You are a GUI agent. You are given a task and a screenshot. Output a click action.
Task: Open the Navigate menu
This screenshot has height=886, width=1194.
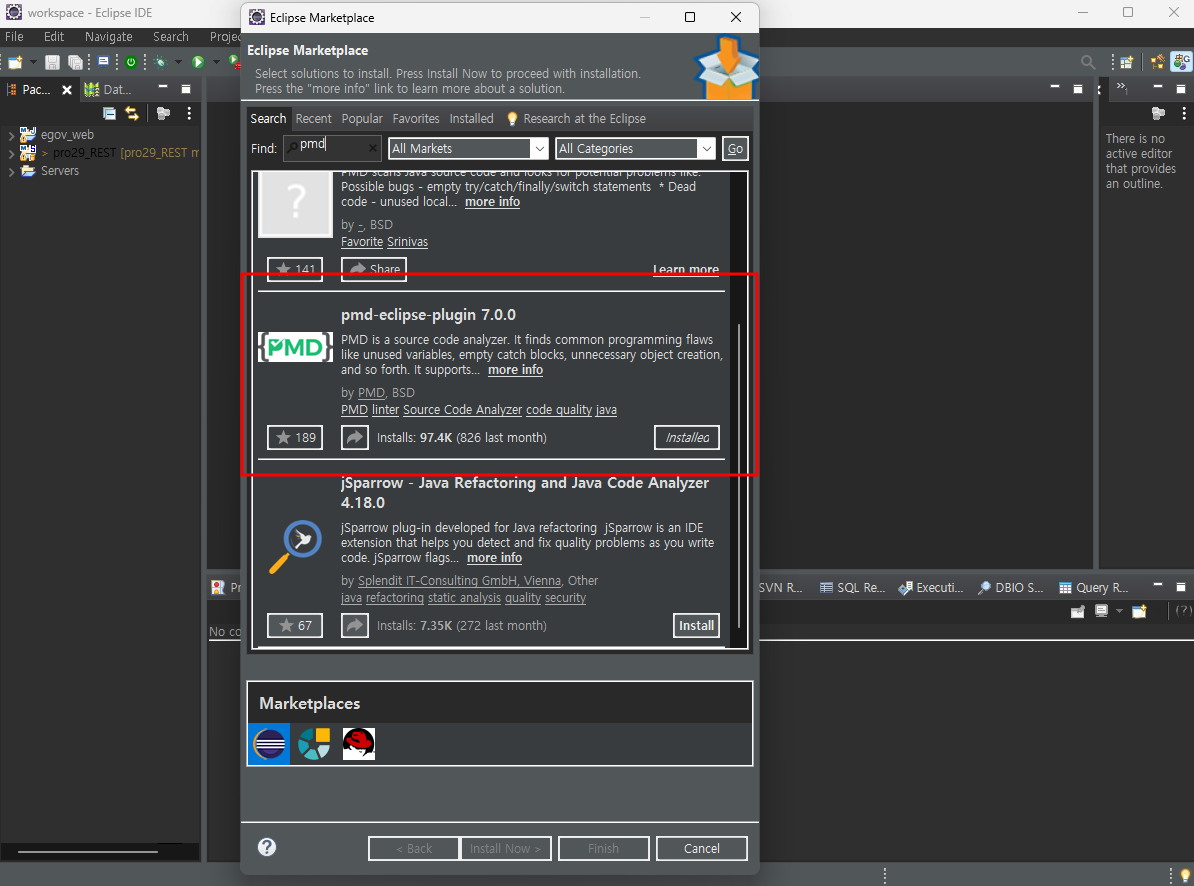(x=108, y=37)
